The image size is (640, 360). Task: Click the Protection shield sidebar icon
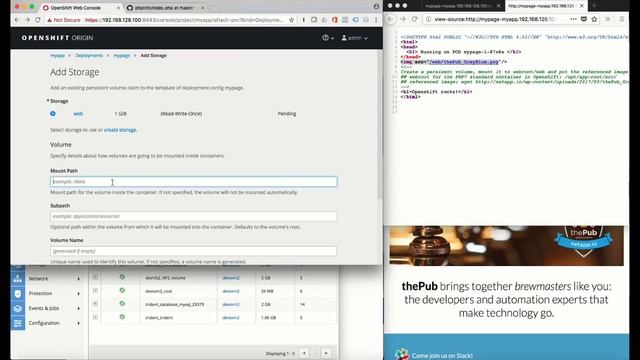[x=18, y=293]
